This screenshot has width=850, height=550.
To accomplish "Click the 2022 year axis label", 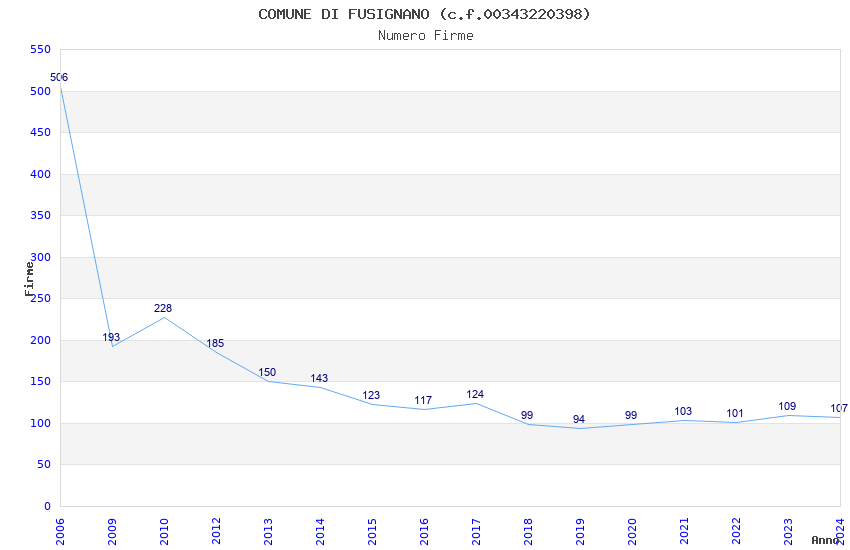I will pos(737,532).
